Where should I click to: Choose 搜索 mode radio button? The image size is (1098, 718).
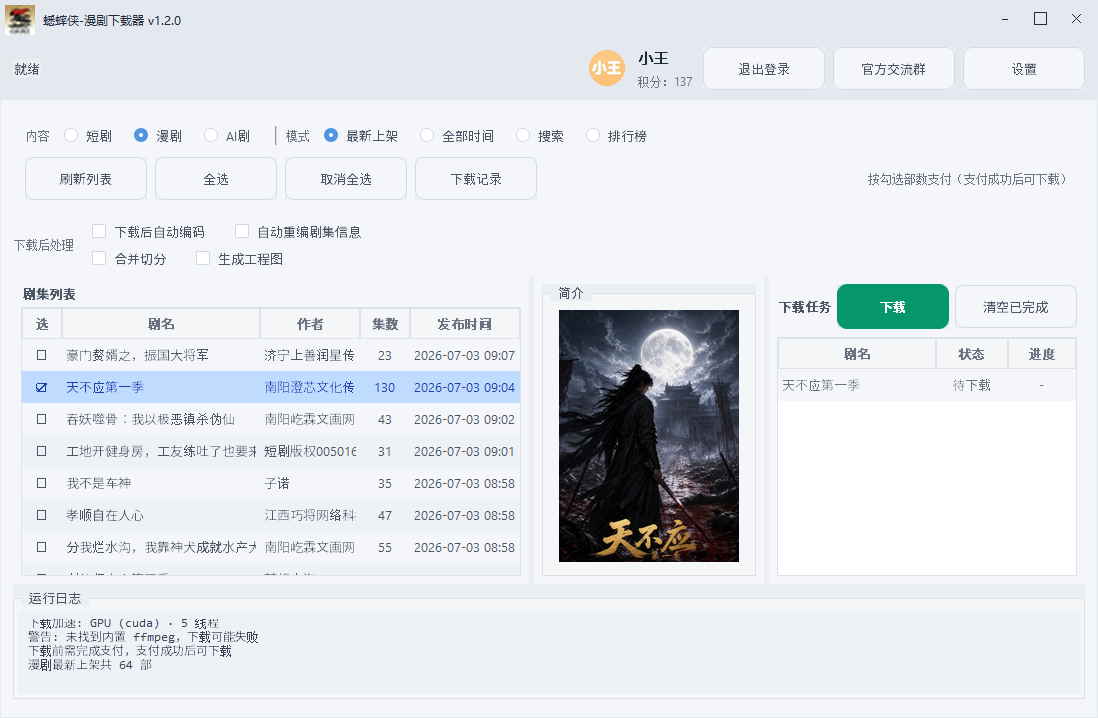(x=522, y=135)
